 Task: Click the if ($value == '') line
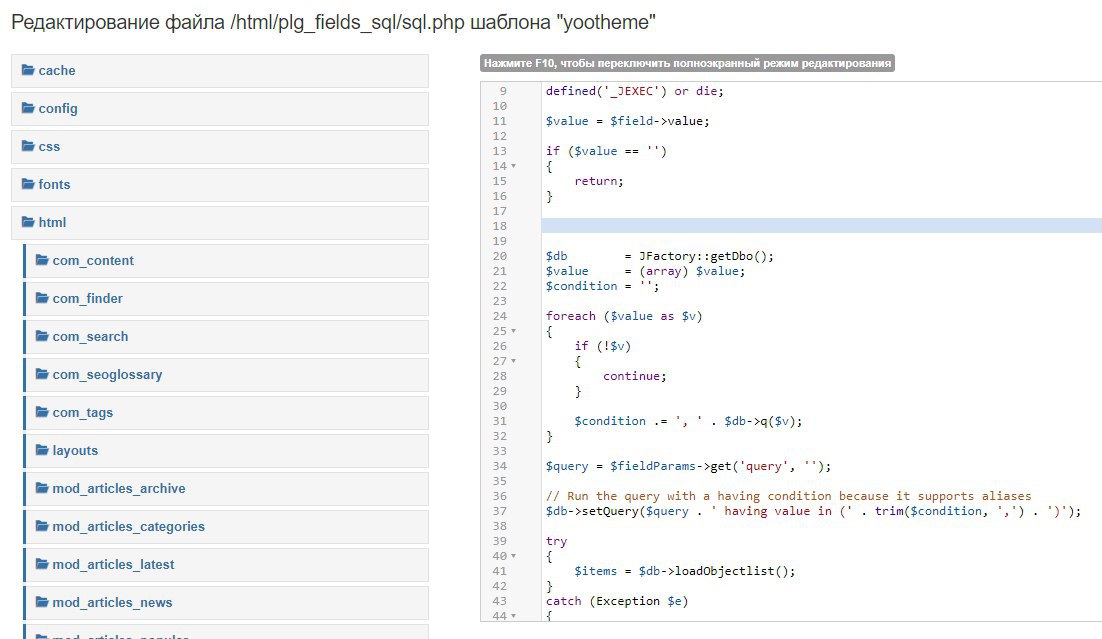pos(606,150)
